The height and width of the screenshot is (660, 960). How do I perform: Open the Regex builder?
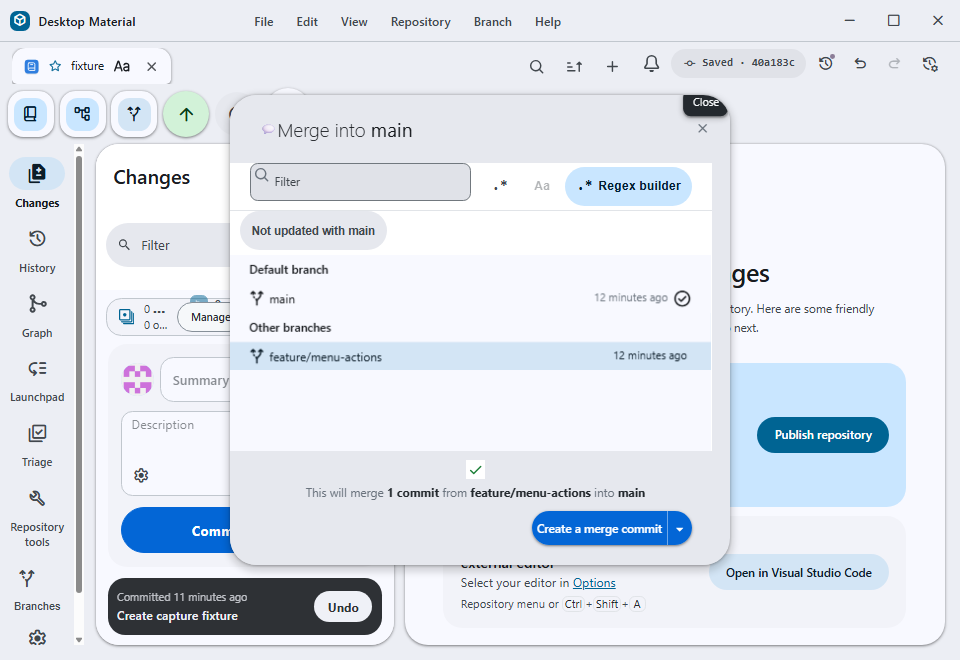628,186
